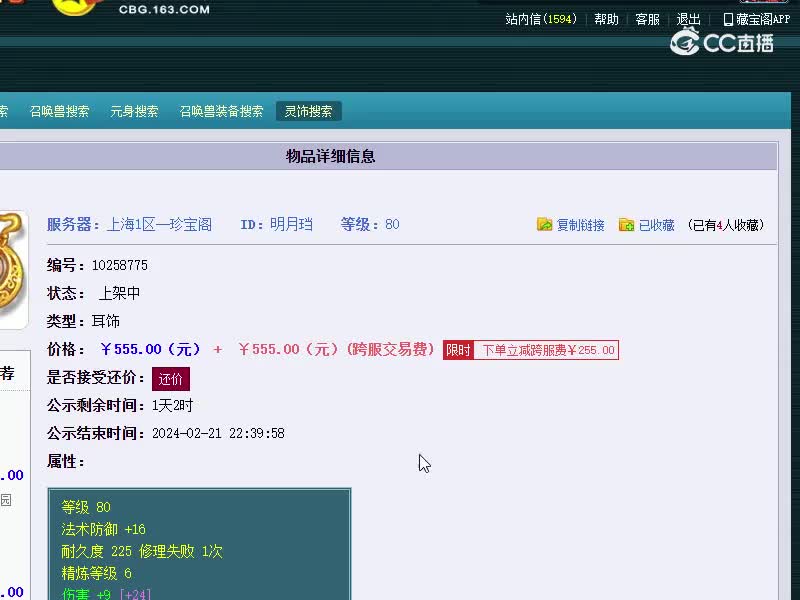Screen dimensions: 800x600
Task: Click the earring item thumbnail
Action: [12, 269]
